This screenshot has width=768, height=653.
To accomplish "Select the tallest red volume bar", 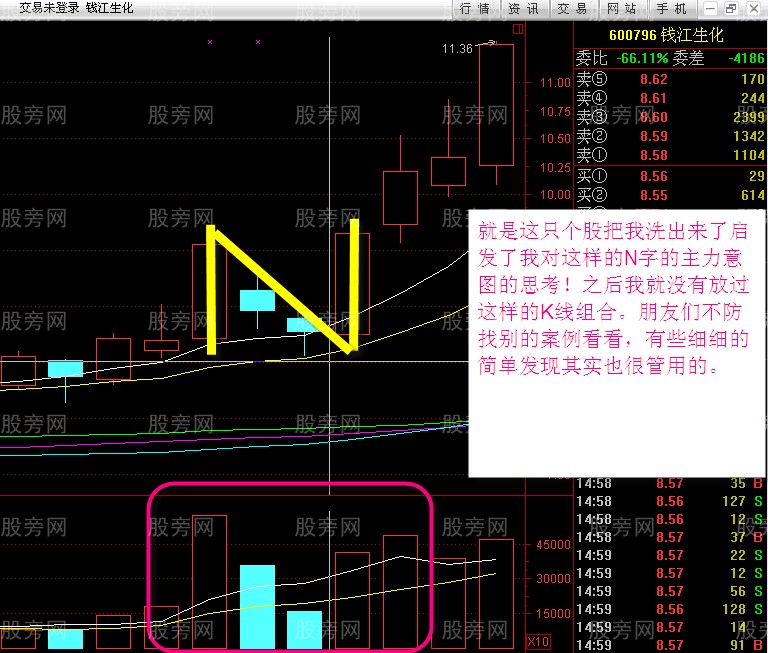I will tap(209, 581).
